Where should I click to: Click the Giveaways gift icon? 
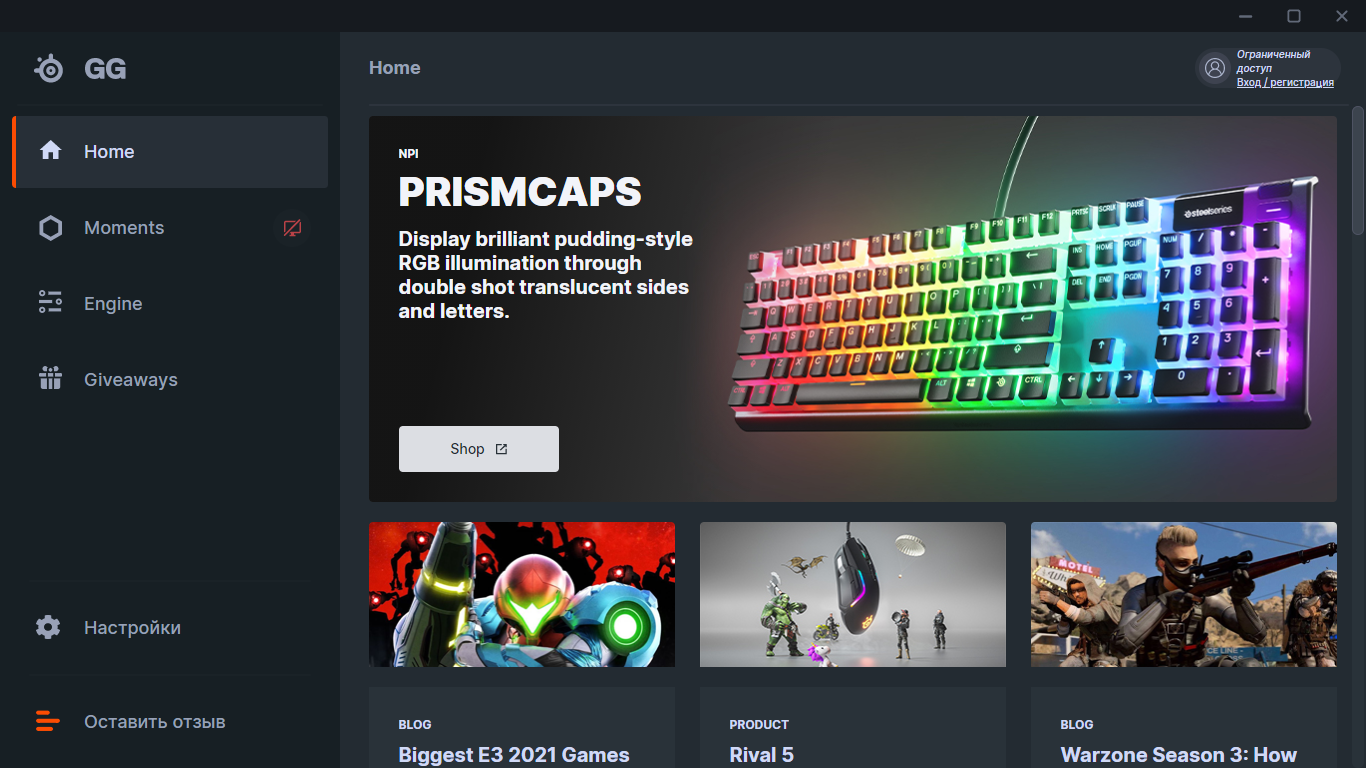pos(50,379)
